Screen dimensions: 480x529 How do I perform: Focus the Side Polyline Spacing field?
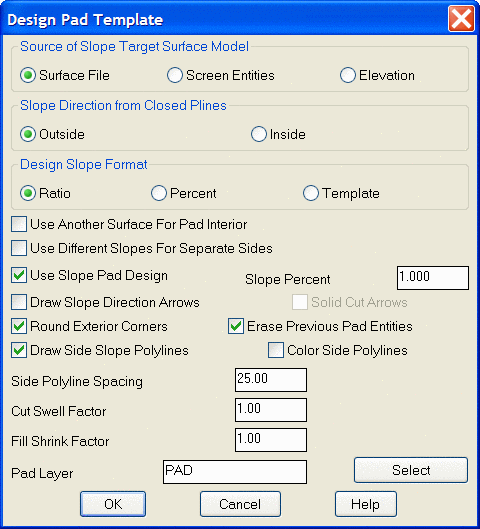[271, 380]
